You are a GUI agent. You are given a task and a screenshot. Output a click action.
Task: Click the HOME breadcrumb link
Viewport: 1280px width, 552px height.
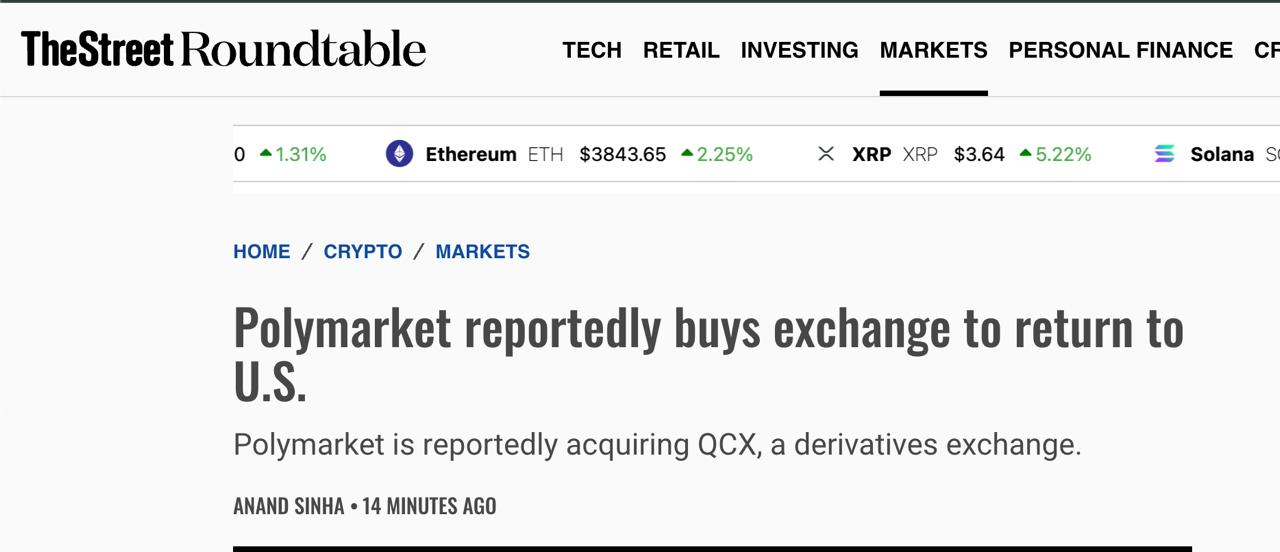tap(262, 252)
